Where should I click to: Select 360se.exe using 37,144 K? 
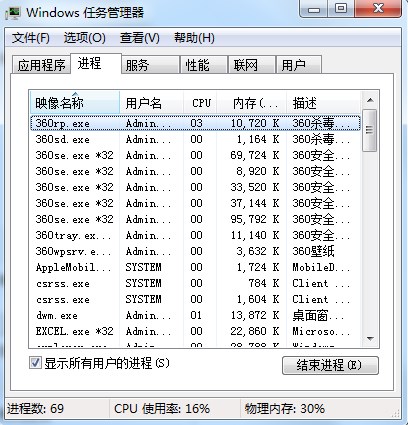pos(195,203)
